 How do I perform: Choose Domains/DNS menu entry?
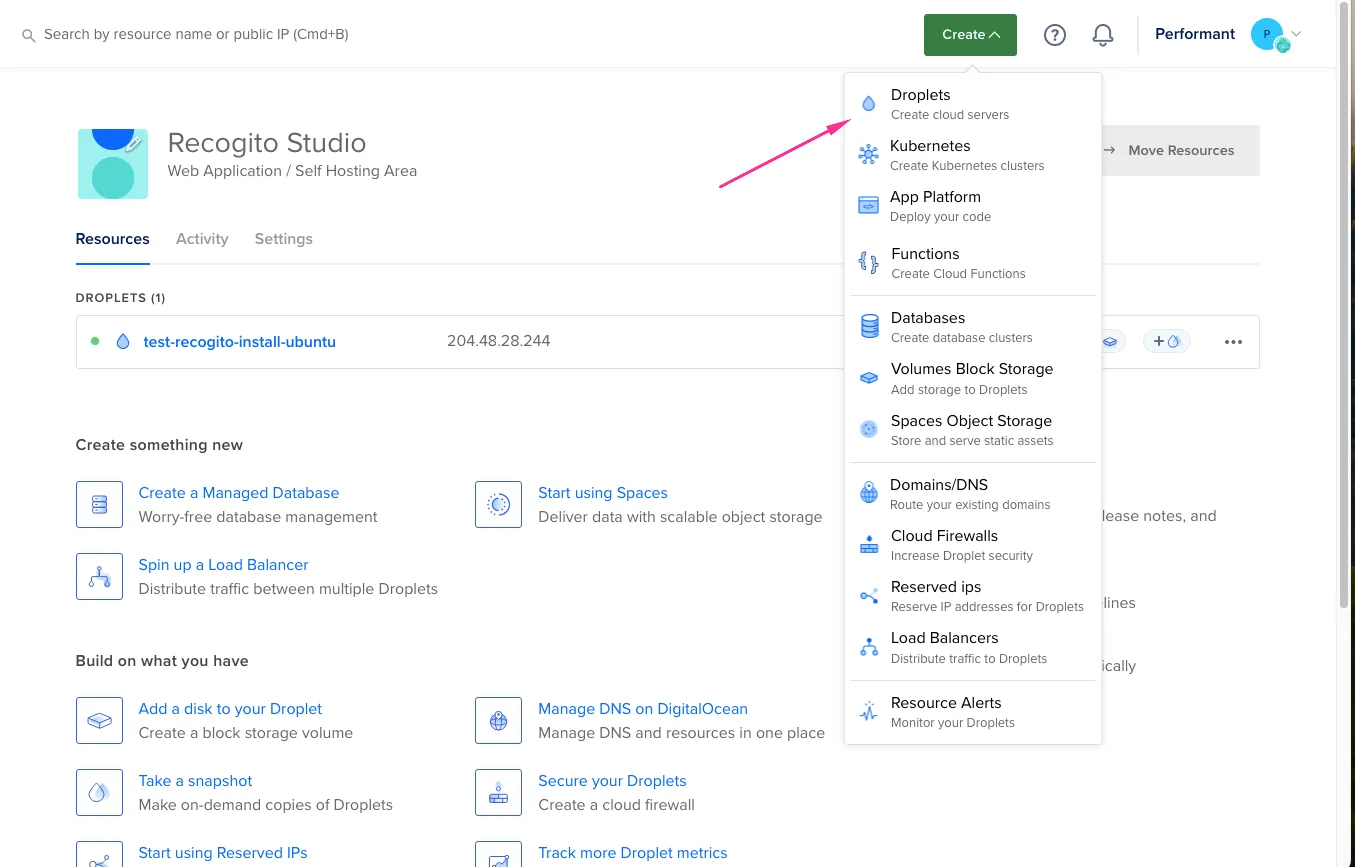click(x=972, y=494)
